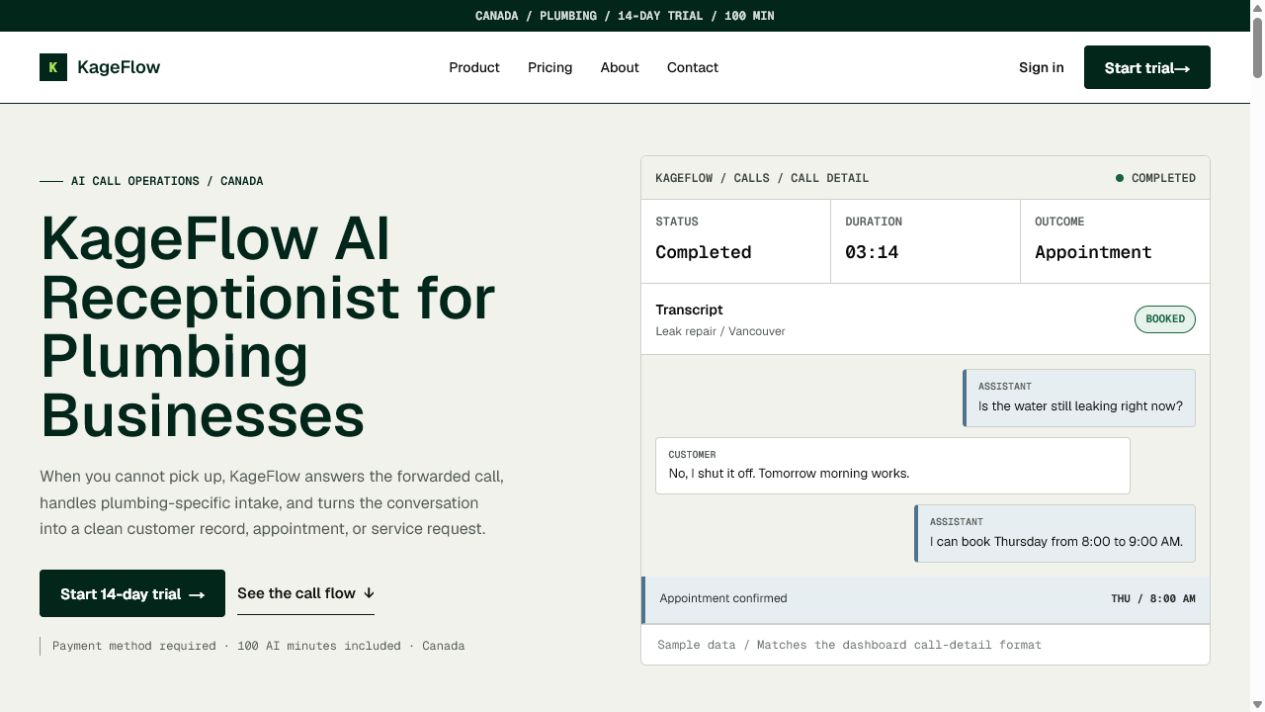Click the KageFlow brand name

click(118, 67)
